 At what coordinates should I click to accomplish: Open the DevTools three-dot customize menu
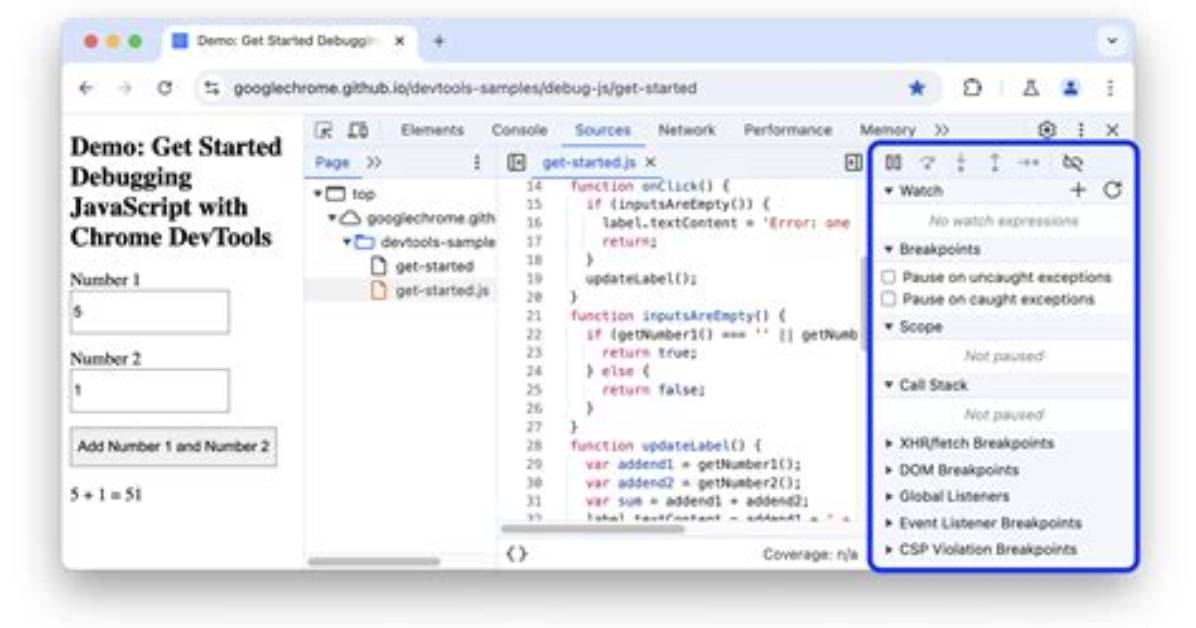[x=1081, y=130]
